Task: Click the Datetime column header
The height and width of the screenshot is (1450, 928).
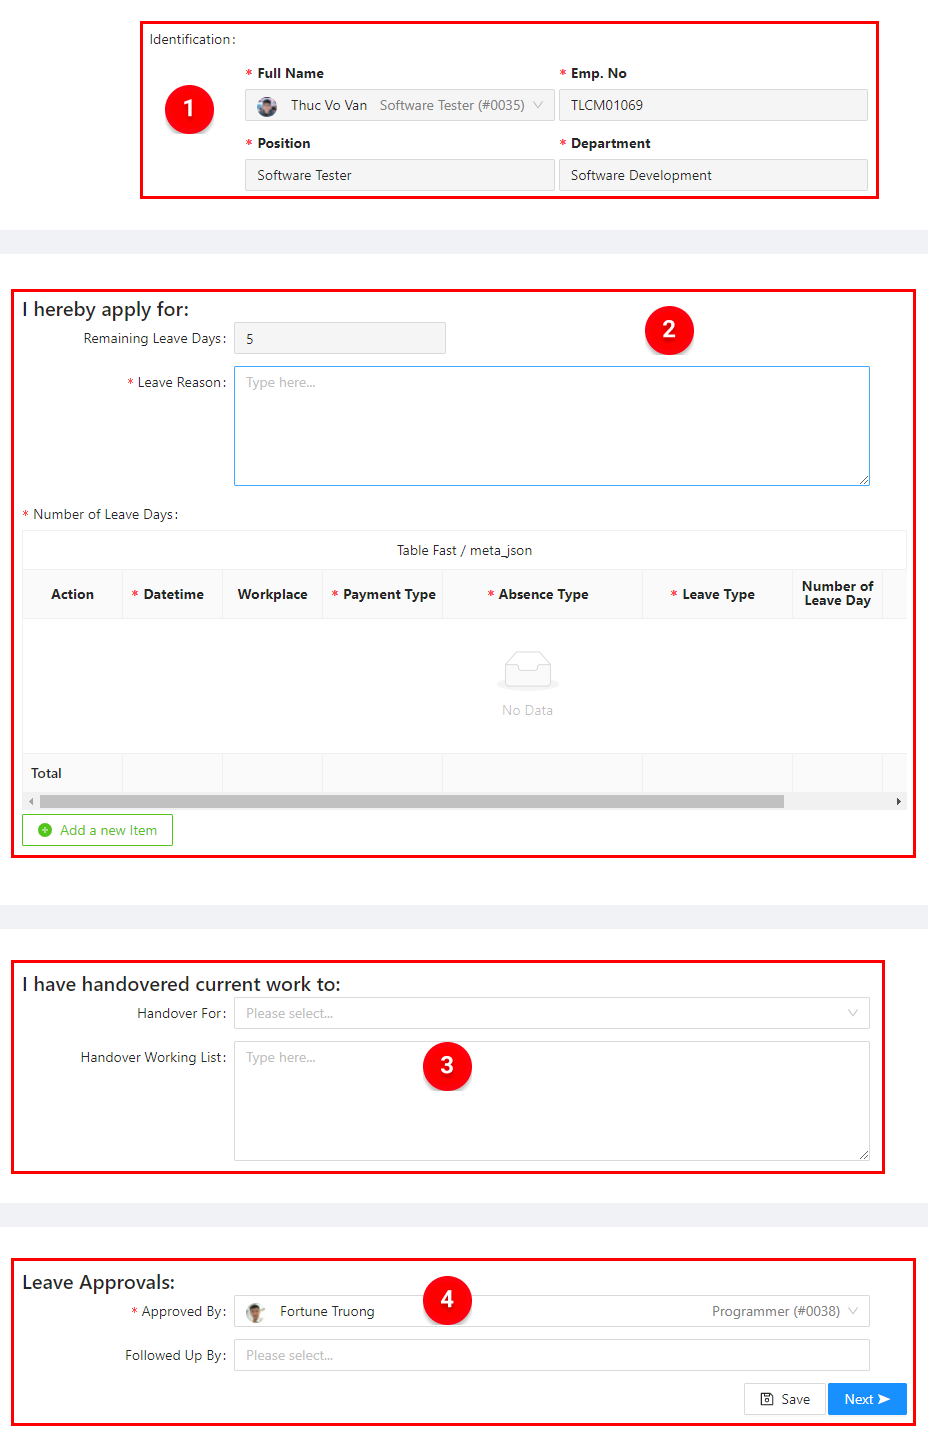Action: tap(173, 594)
